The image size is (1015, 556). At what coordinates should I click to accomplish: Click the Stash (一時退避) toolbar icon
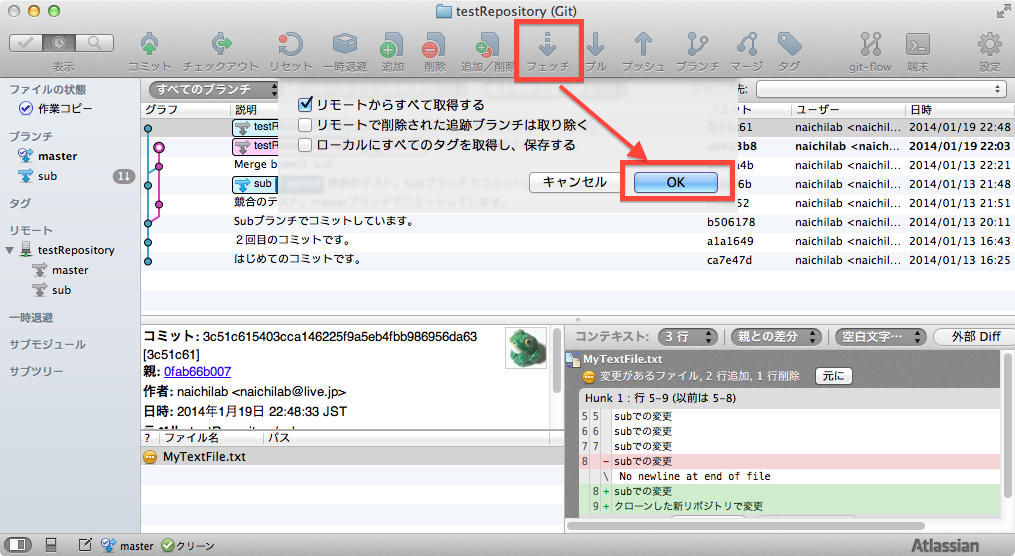pos(345,45)
